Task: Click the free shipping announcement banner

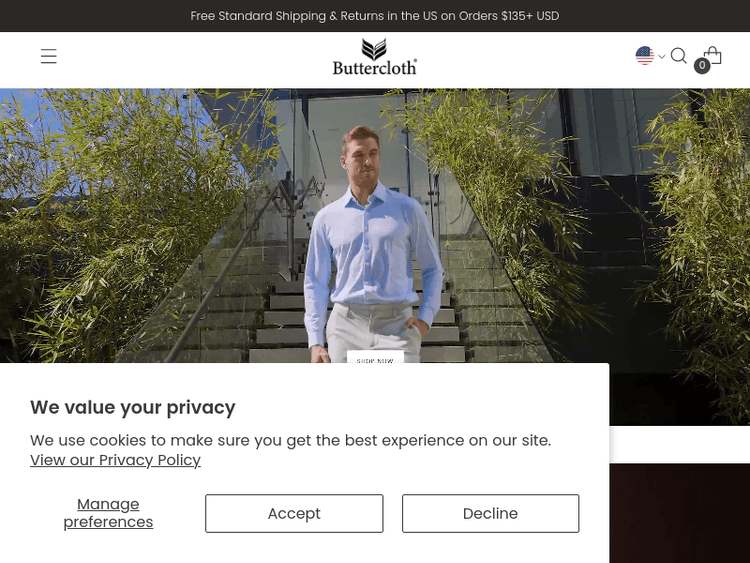Action: pyautogui.click(x=375, y=16)
